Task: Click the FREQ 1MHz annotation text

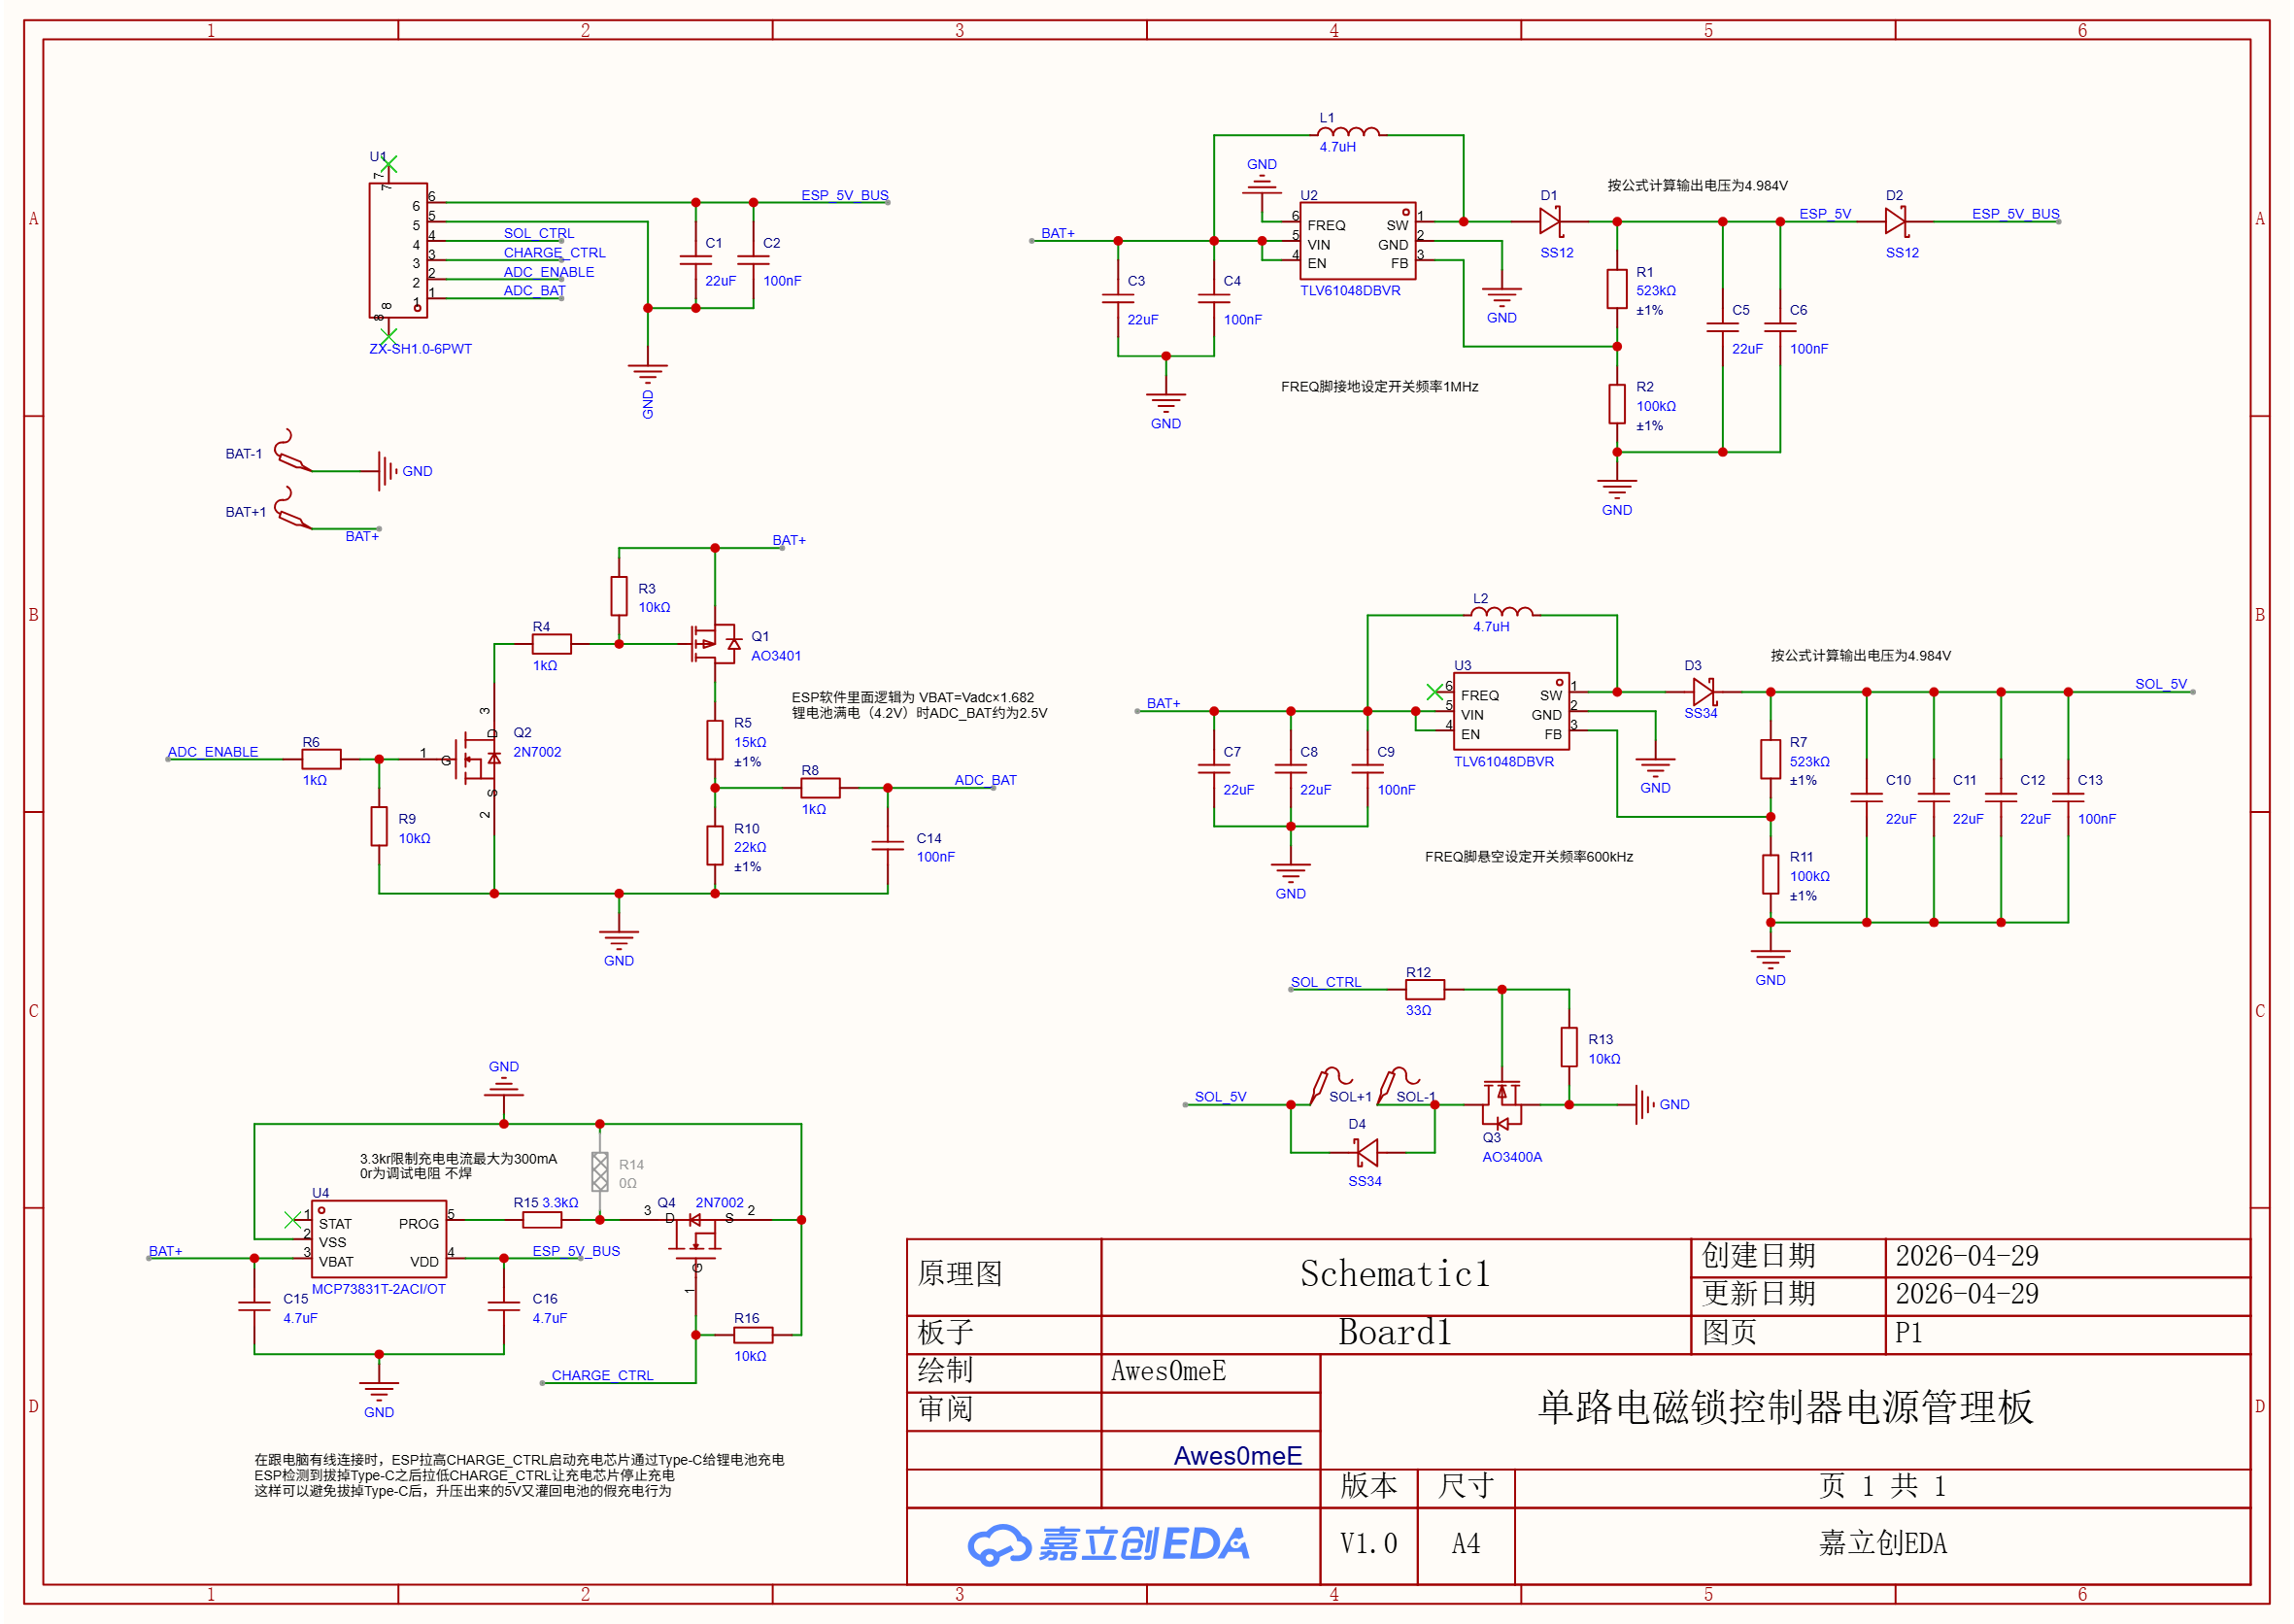Action: coord(1379,387)
